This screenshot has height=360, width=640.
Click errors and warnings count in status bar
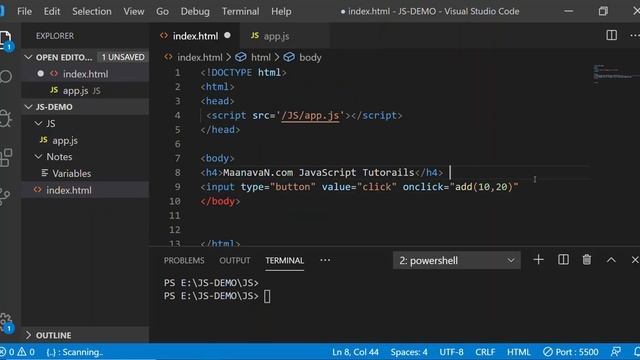(17, 352)
